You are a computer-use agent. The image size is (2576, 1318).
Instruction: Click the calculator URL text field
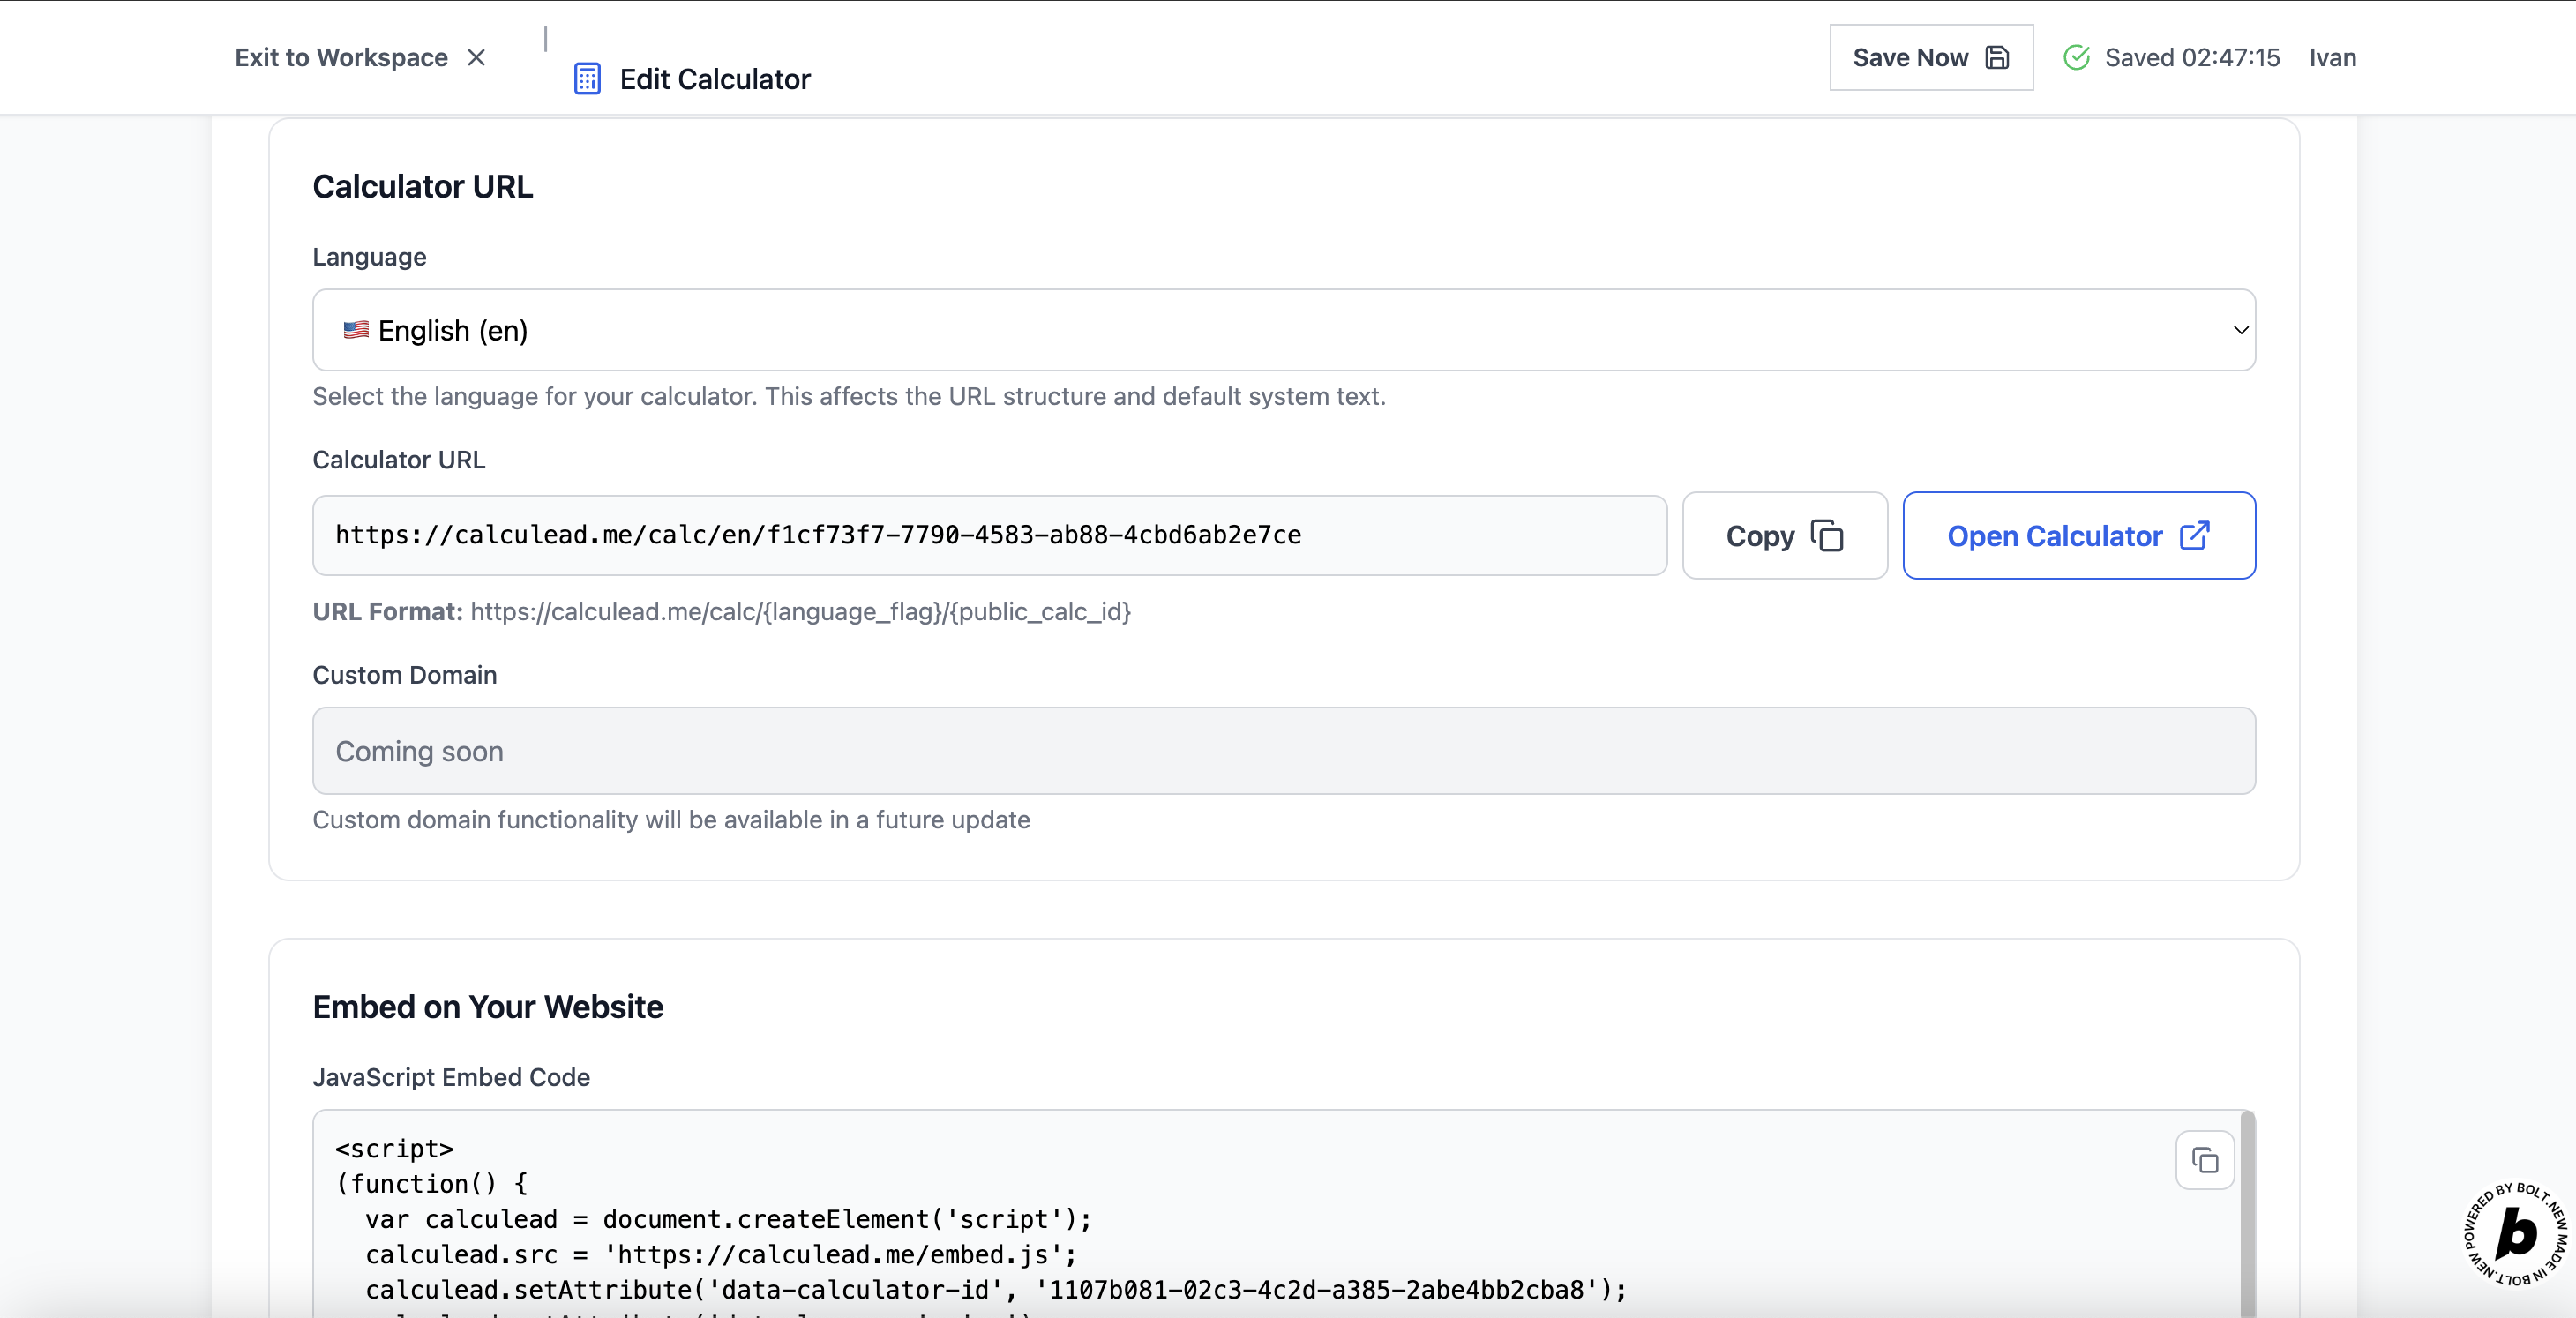989,535
